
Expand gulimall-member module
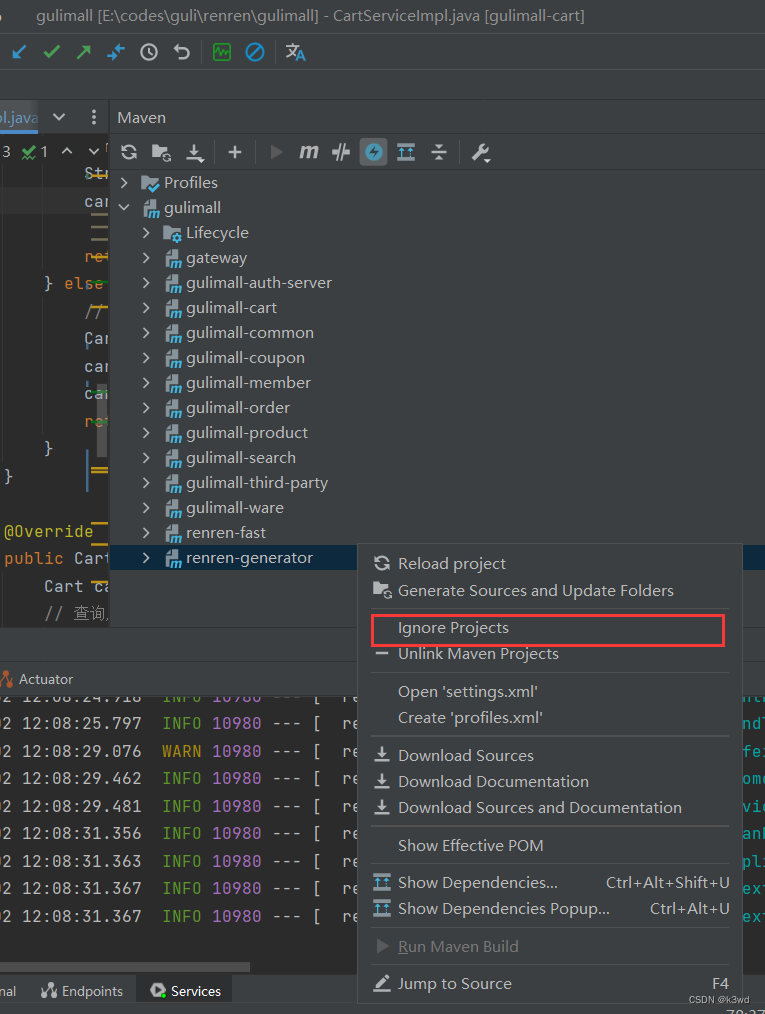[146, 383]
